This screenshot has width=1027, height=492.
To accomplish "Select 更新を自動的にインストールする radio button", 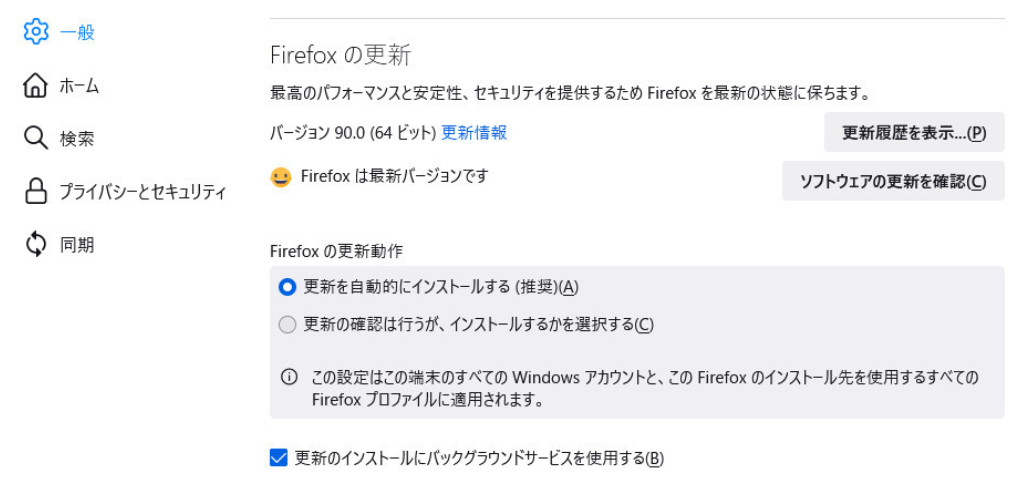I will click(288, 287).
